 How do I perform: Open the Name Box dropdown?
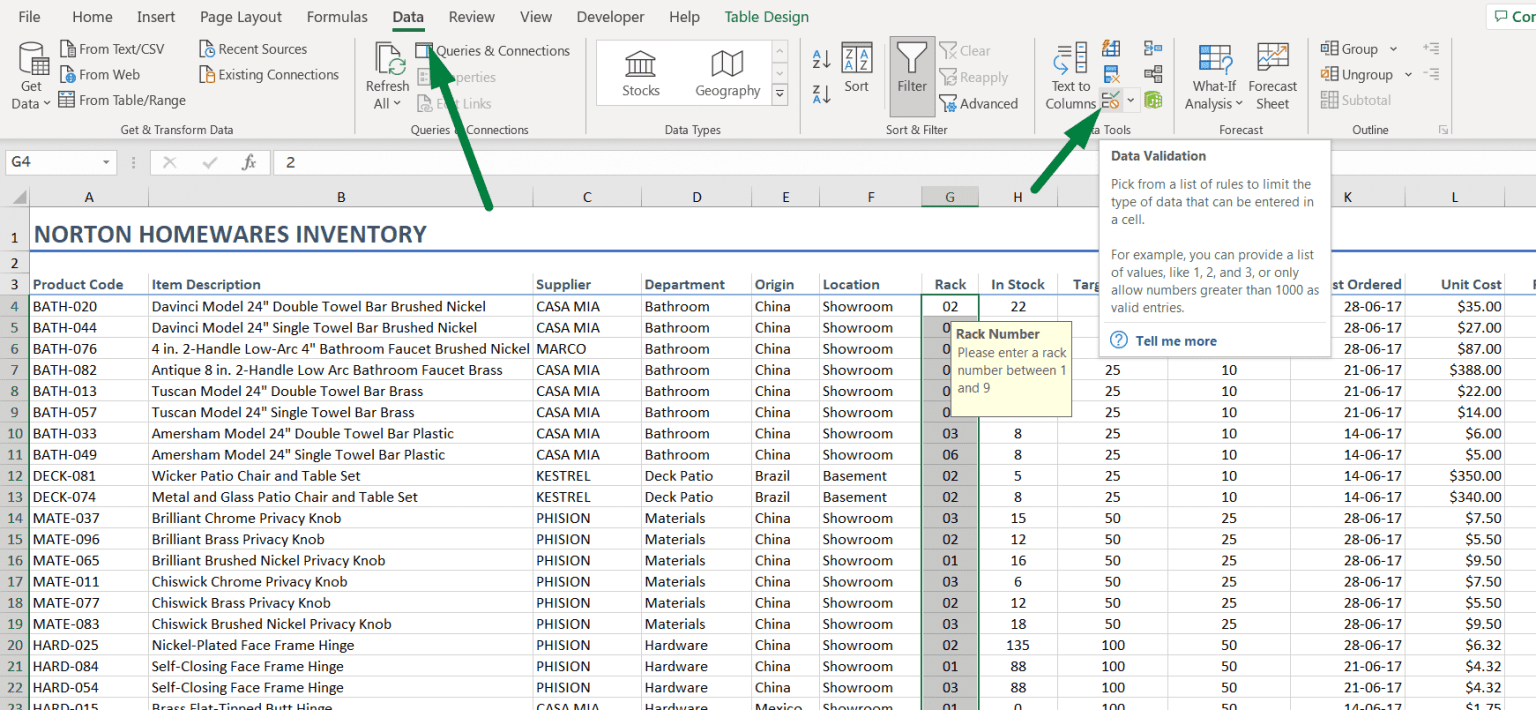106,162
